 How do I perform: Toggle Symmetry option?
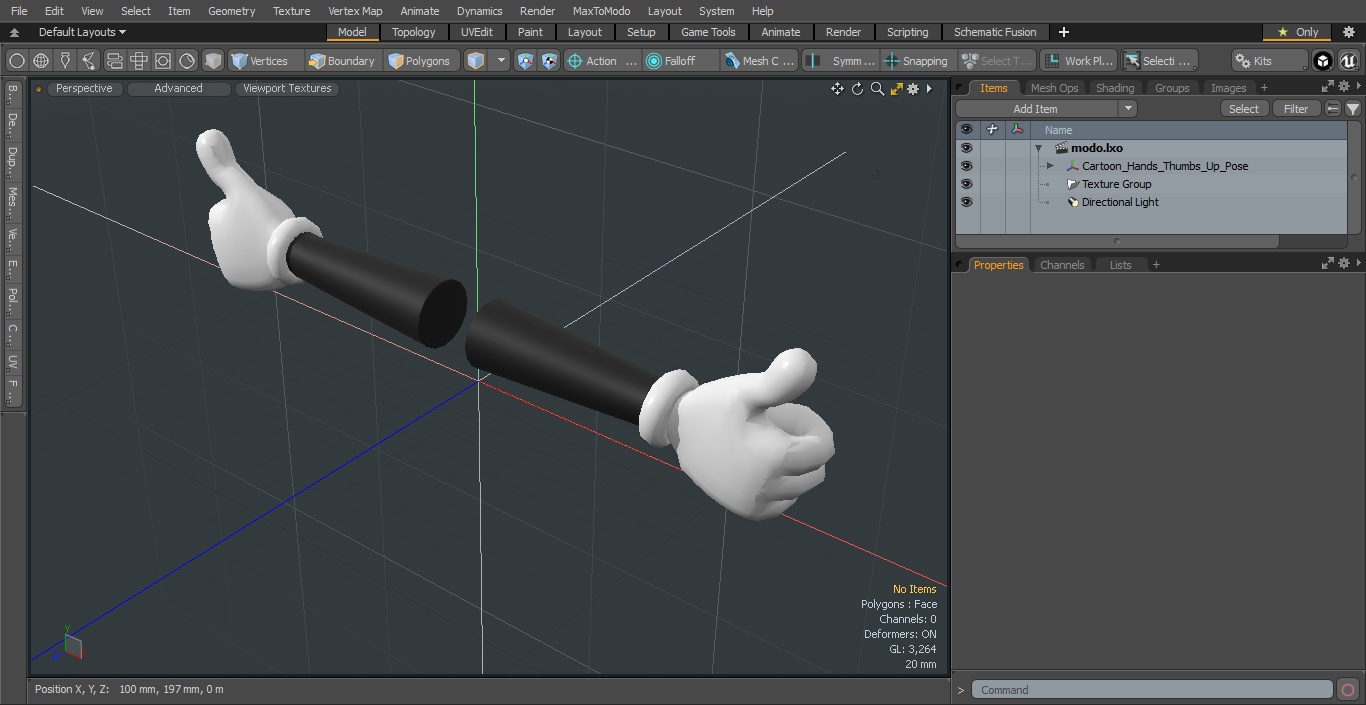coord(841,61)
